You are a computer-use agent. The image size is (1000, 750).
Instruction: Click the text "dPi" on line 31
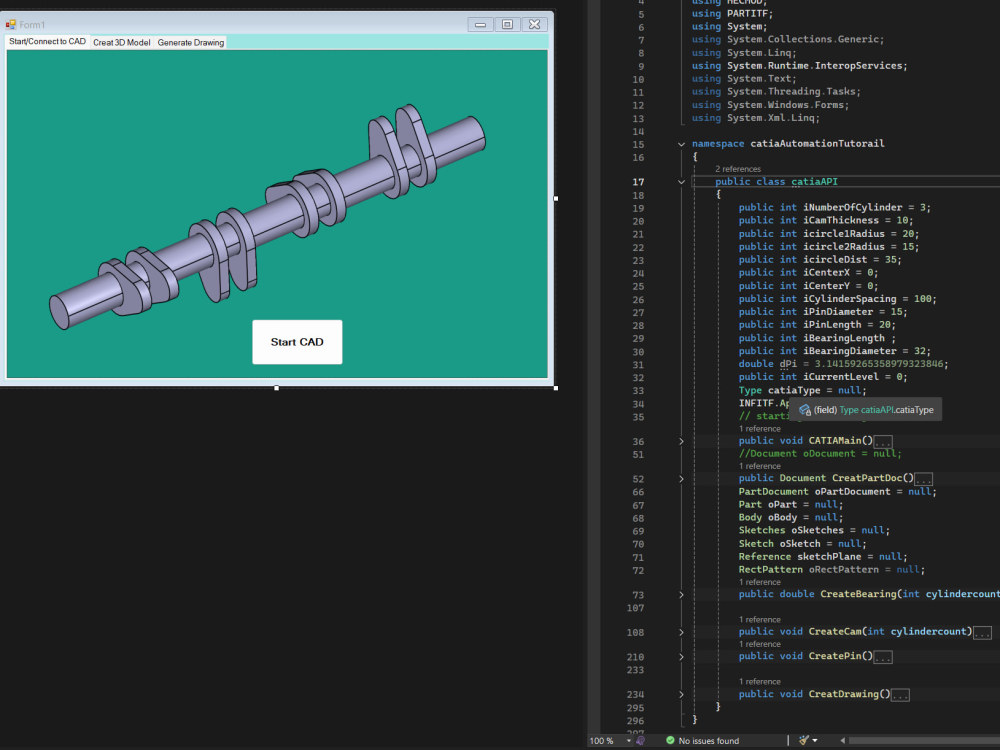pos(788,364)
